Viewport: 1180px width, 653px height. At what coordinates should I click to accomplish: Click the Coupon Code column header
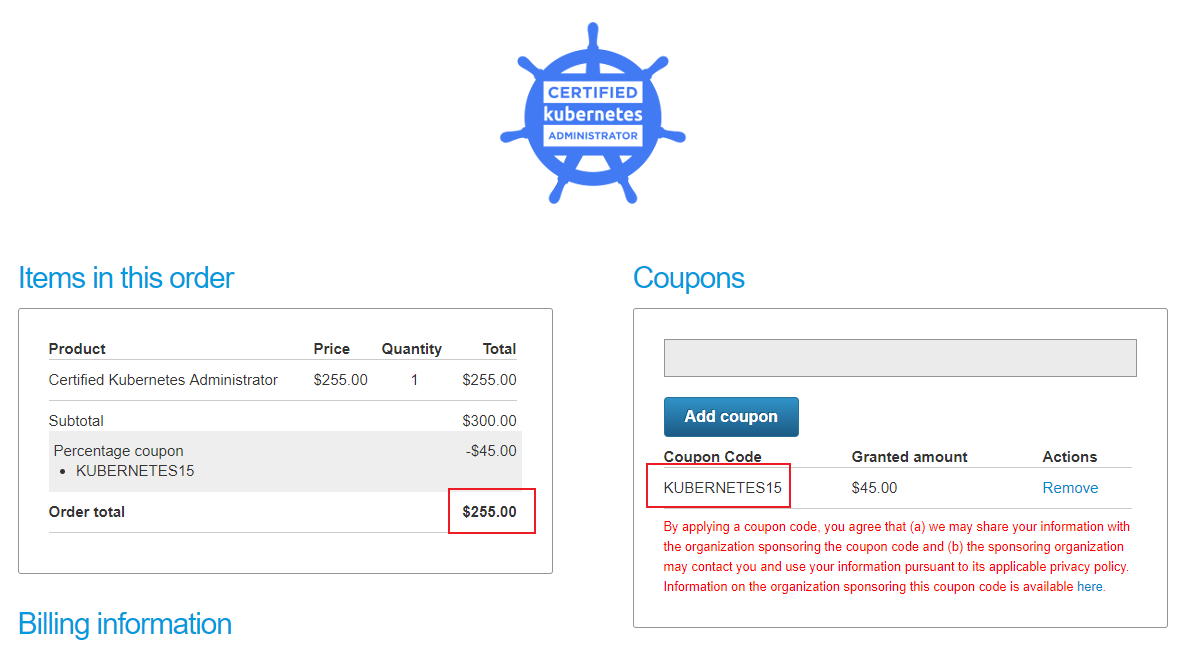pyautogui.click(x=712, y=457)
